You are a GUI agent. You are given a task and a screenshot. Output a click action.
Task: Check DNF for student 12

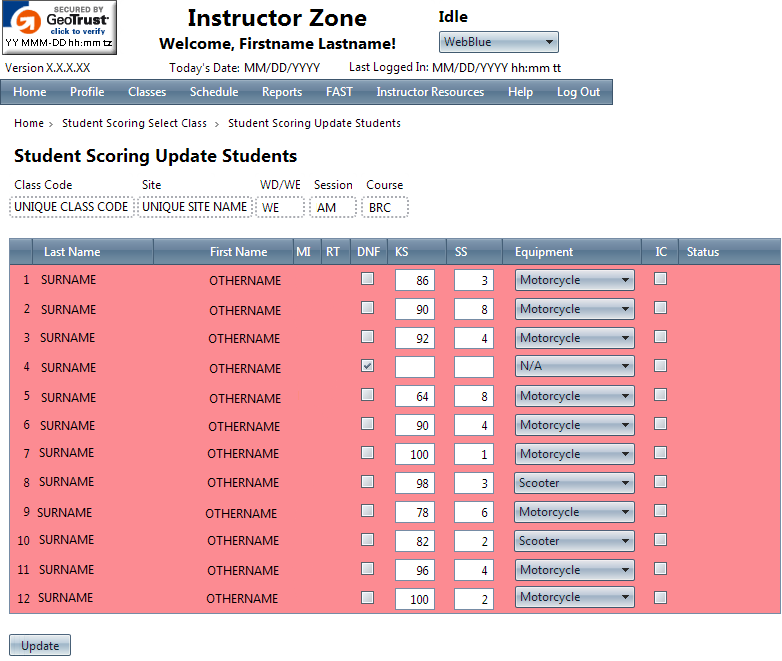click(368, 597)
